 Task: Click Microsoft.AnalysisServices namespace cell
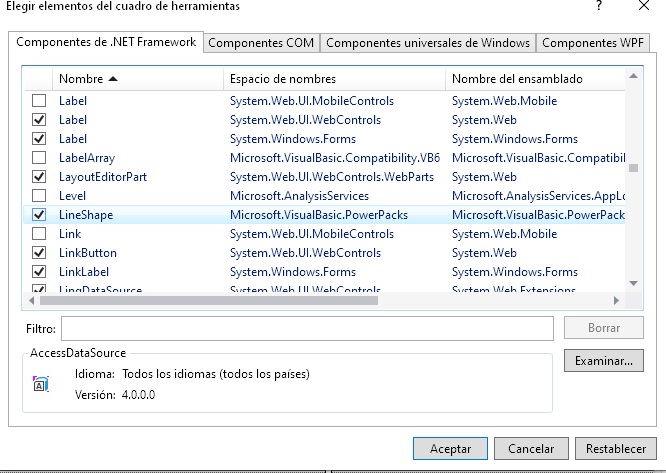(x=299, y=196)
